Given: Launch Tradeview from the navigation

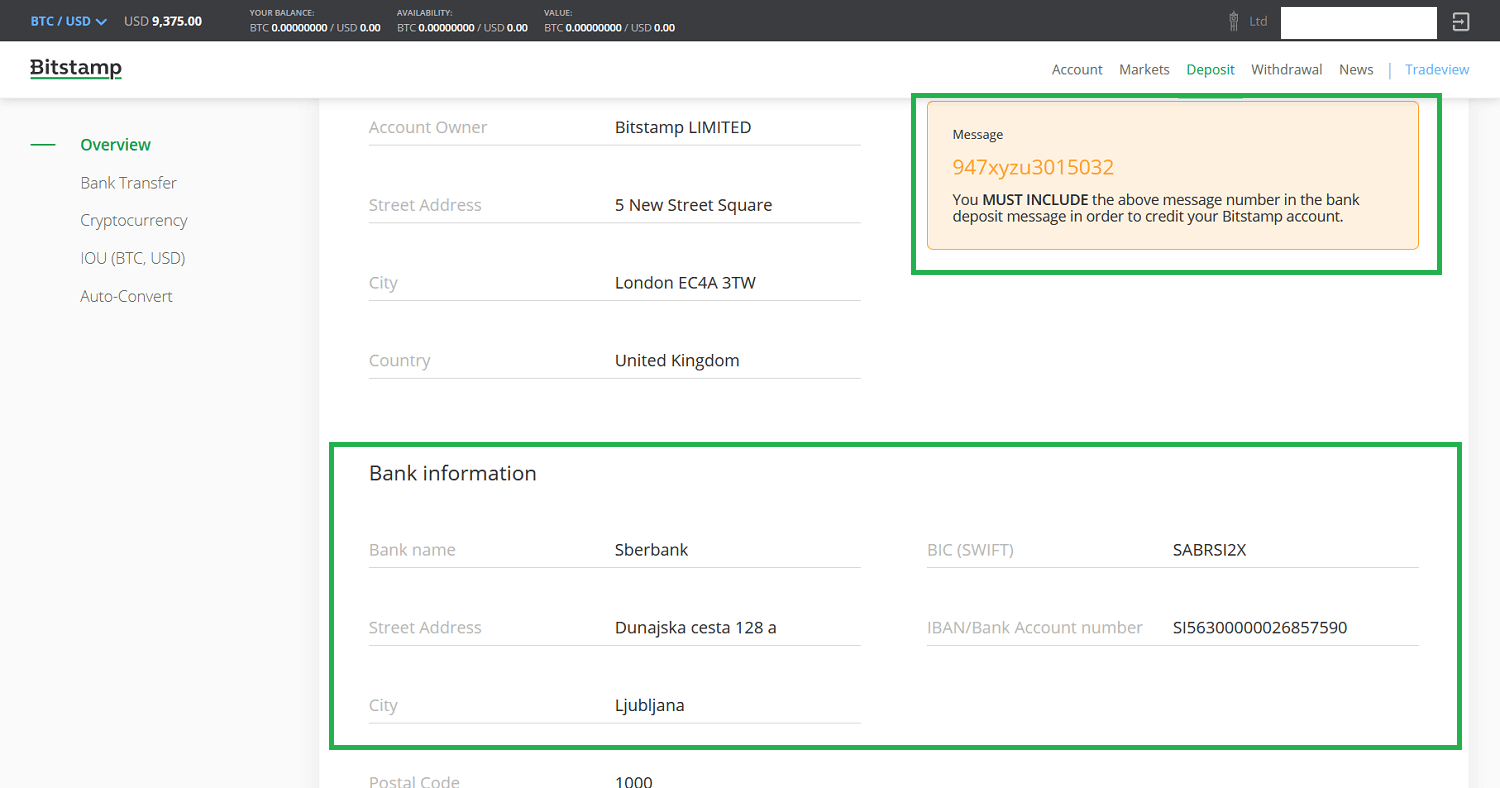Looking at the screenshot, I should [x=1437, y=69].
